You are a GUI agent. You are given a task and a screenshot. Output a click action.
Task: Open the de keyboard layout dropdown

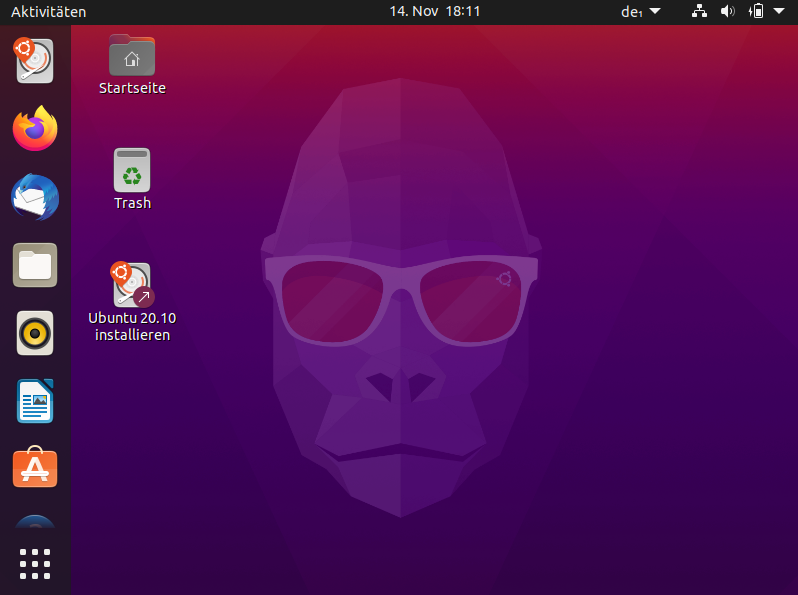pyautogui.click(x=640, y=11)
